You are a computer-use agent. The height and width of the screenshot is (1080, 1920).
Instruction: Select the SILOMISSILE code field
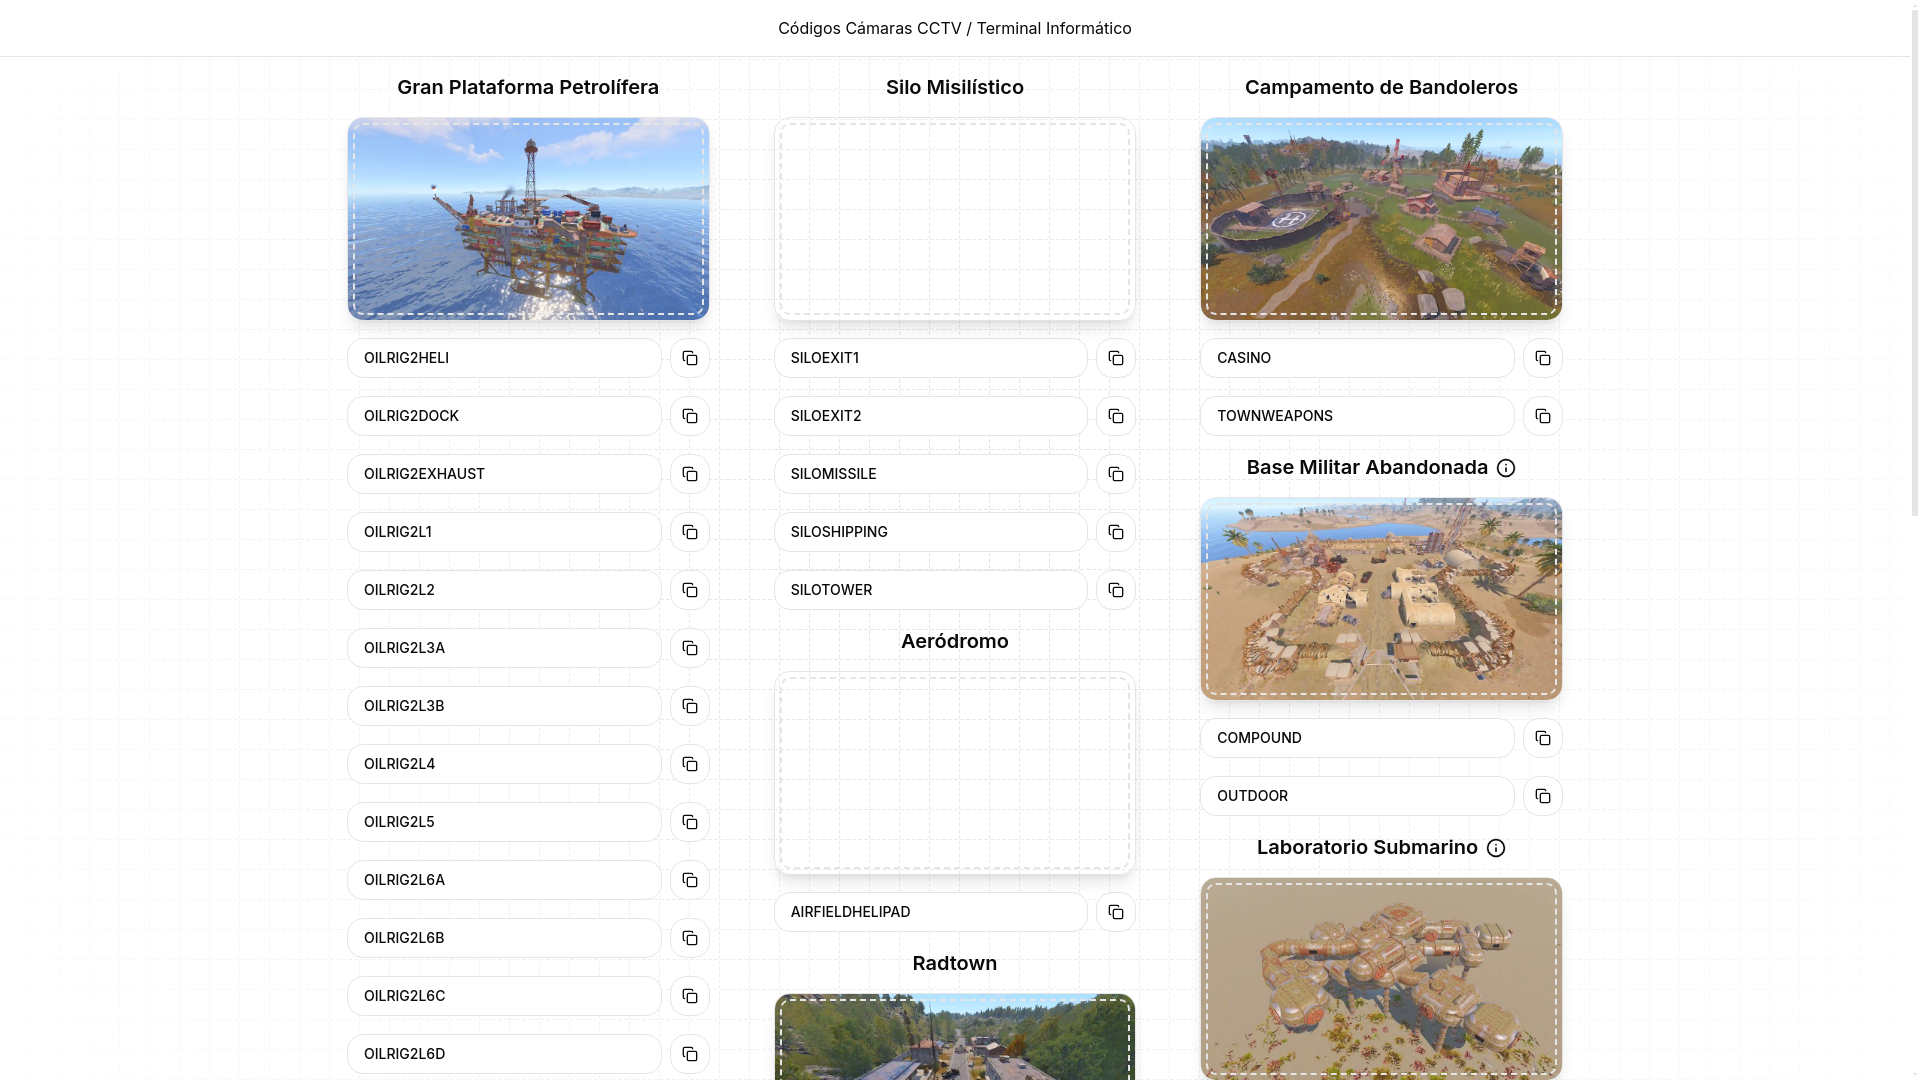click(931, 474)
